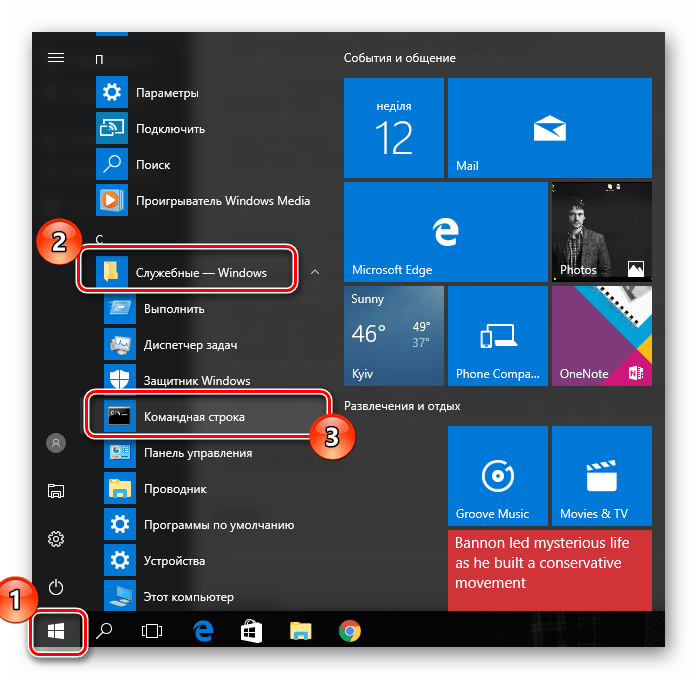Open the hamburger menu in Start
Image resolution: width=697 pixels, height=679 pixels.
[x=56, y=58]
